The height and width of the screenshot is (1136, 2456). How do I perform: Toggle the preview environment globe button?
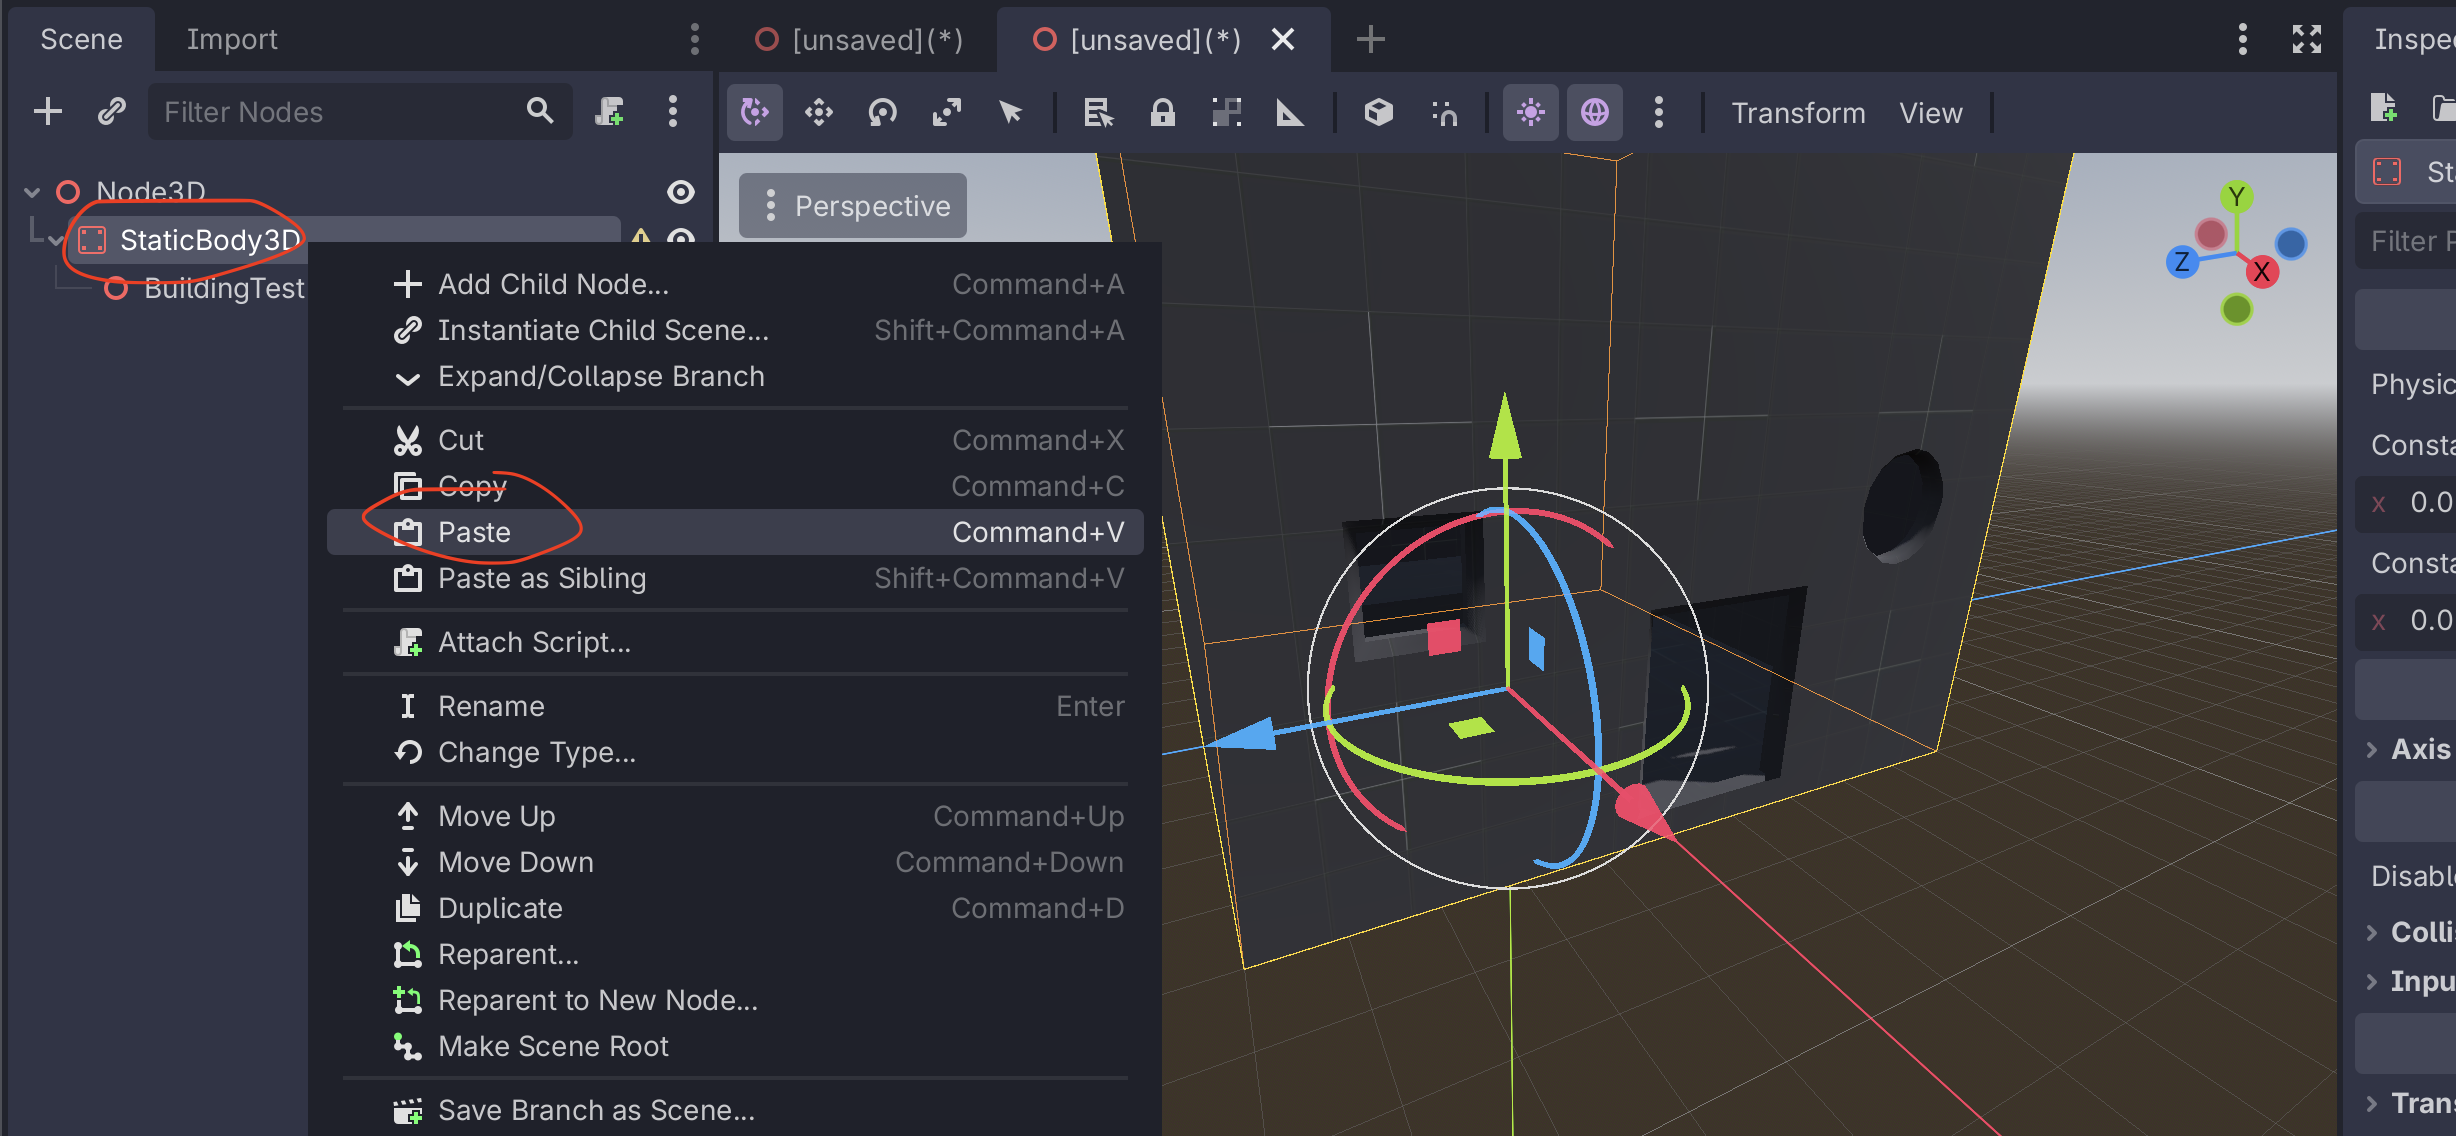pyautogui.click(x=1594, y=112)
